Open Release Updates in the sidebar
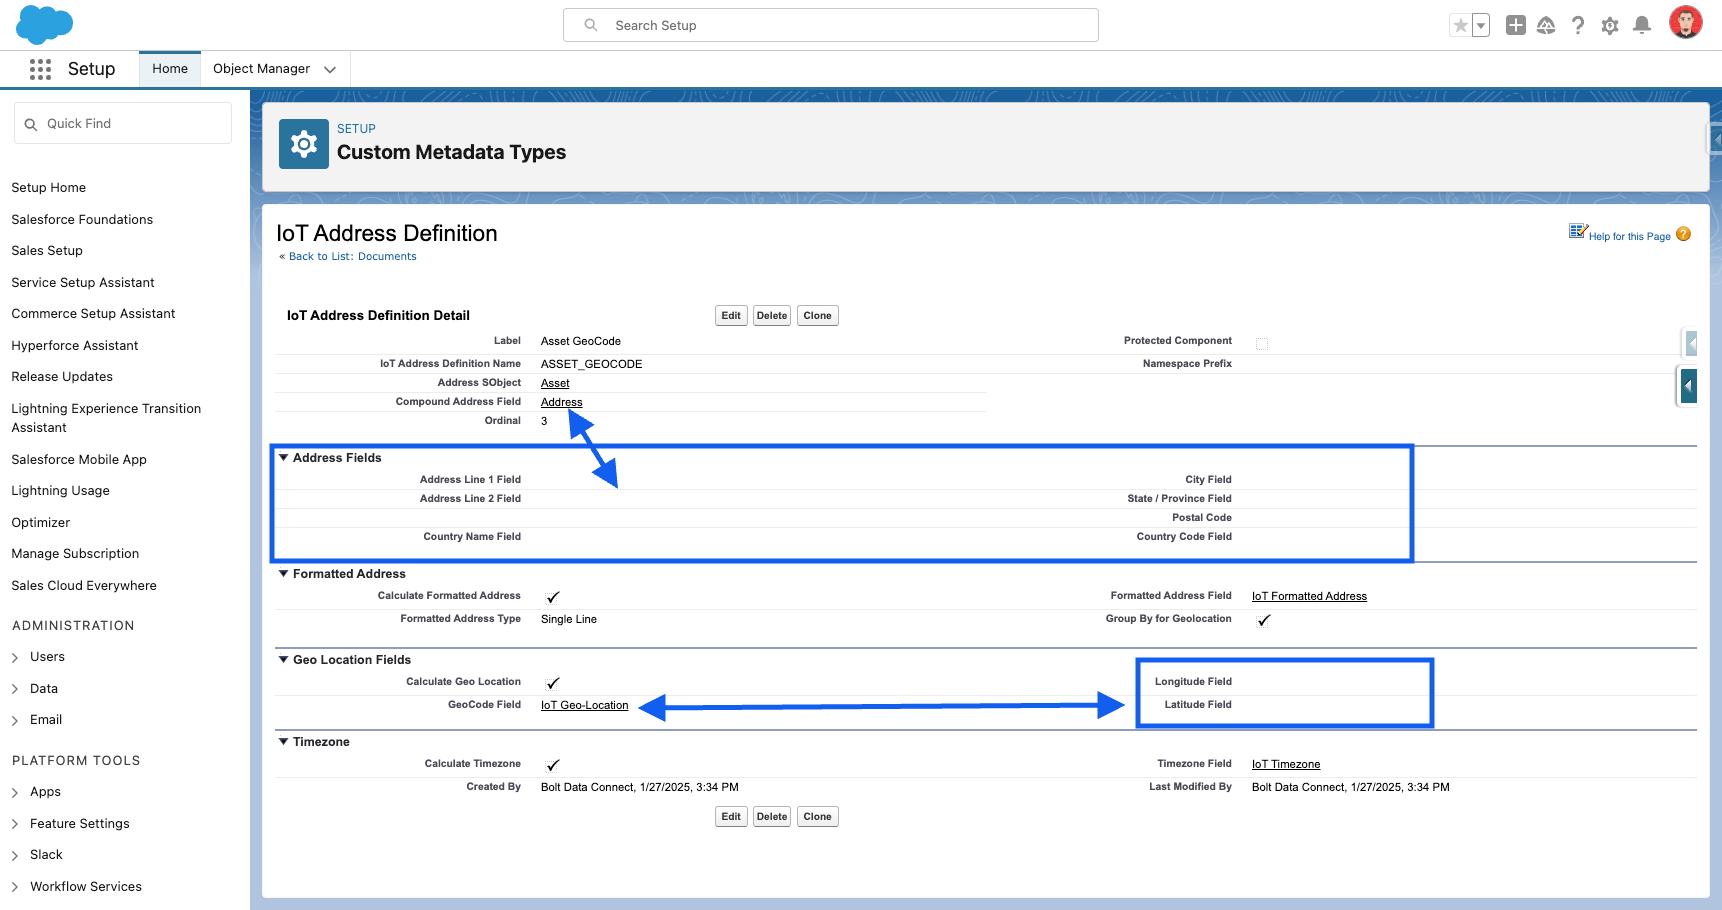This screenshot has width=1722, height=910. [62, 377]
